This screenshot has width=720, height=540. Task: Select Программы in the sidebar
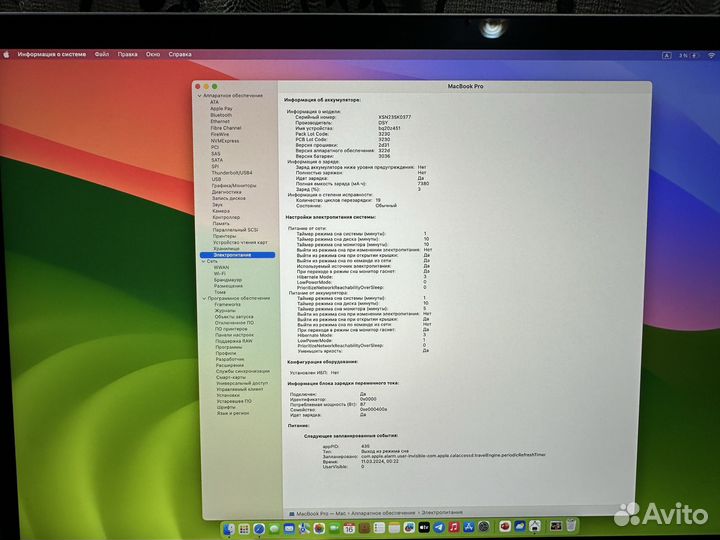click(229, 347)
